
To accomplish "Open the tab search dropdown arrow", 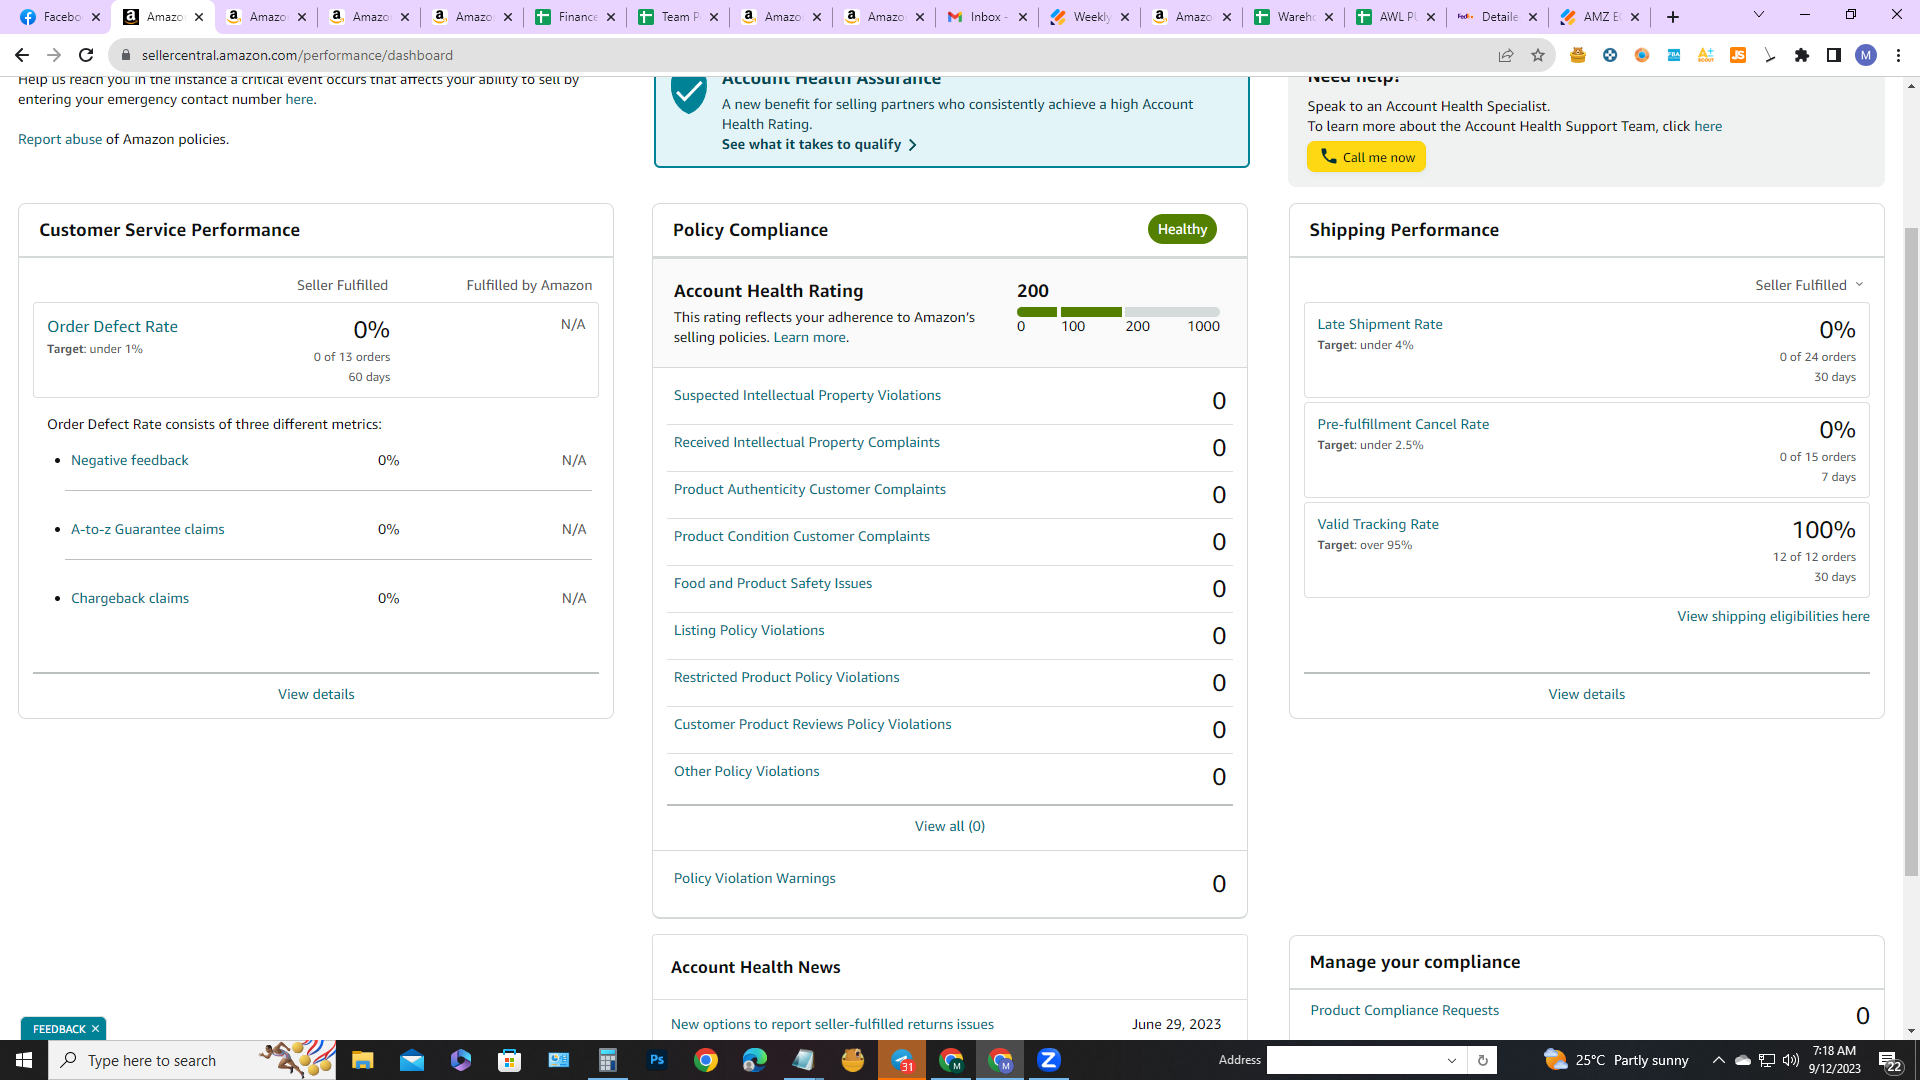I will [x=1759, y=15].
